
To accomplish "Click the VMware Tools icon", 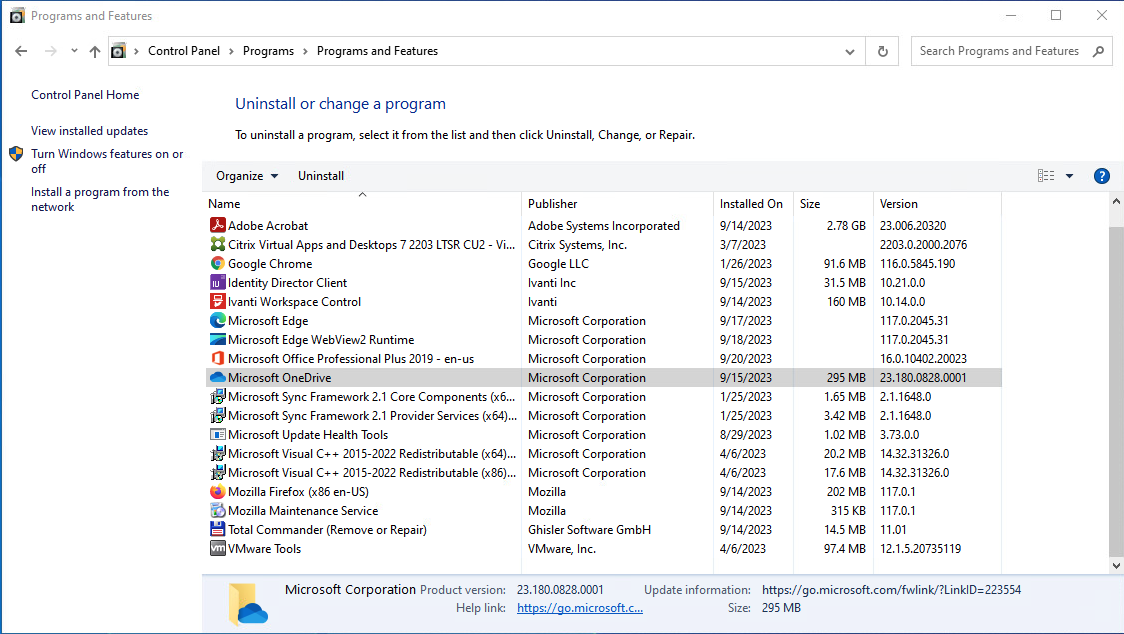I will pos(217,549).
